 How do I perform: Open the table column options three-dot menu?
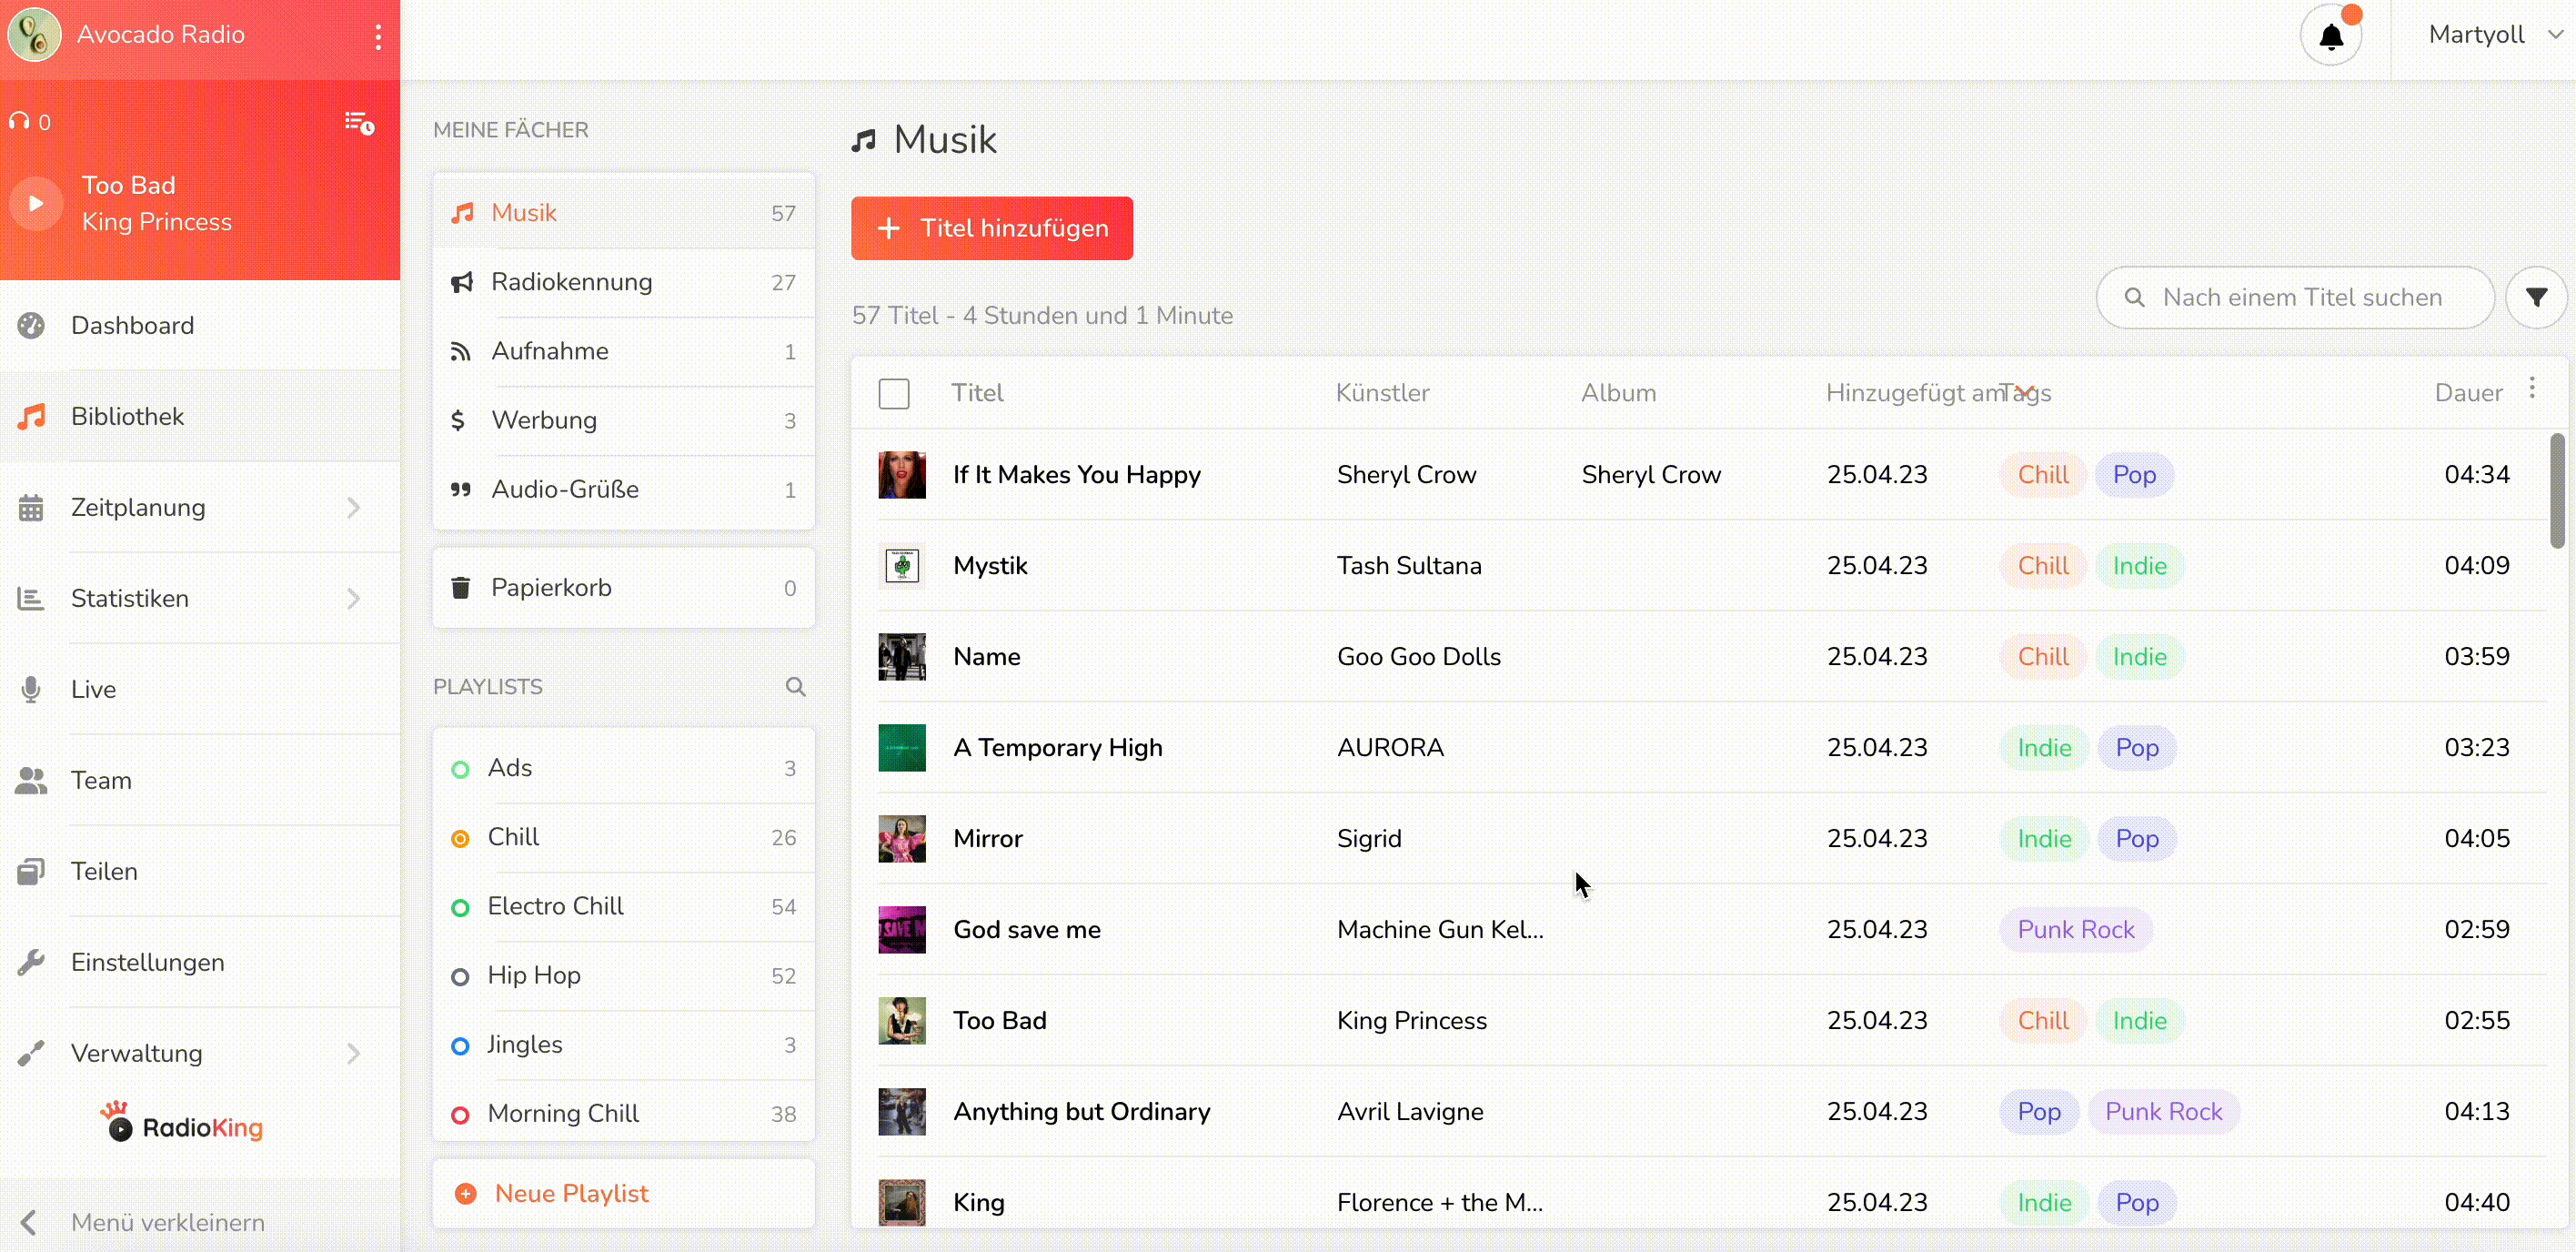click(x=2532, y=388)
